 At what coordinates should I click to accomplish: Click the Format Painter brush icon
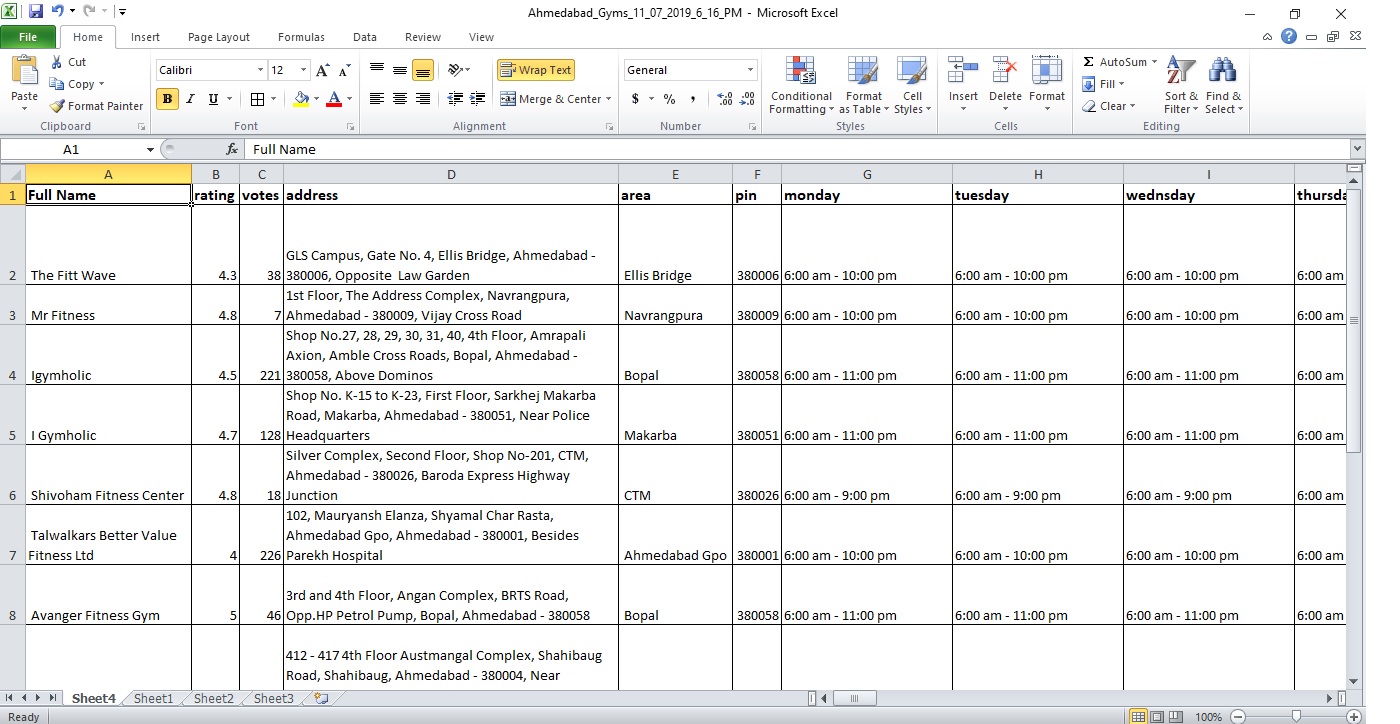(x=58, y=106)
